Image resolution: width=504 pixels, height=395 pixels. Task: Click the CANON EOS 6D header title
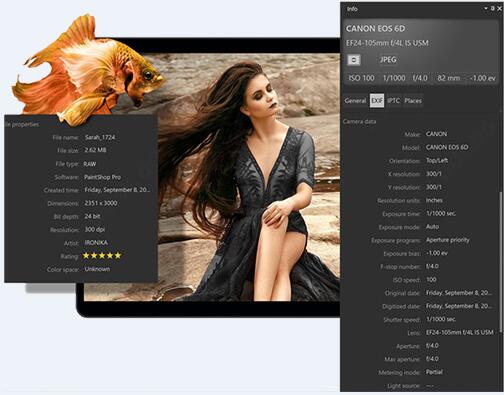(375, 29)
